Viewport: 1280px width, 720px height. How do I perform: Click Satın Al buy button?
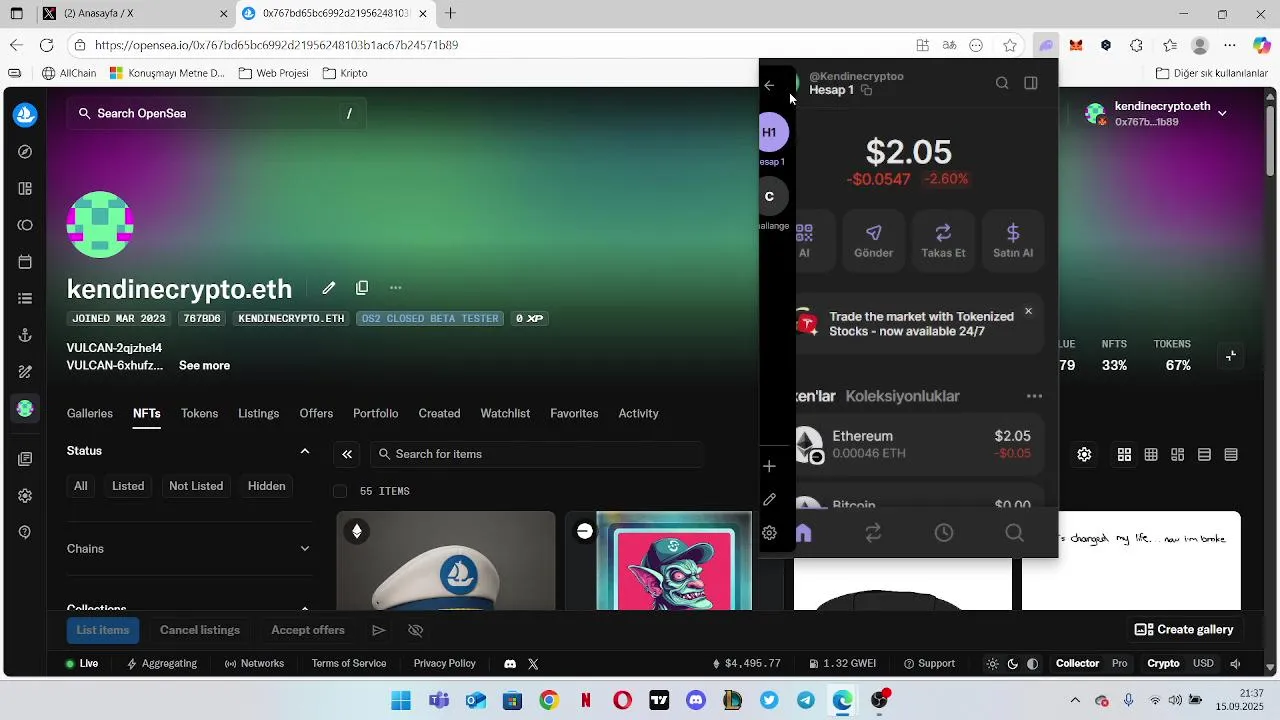(x=1013, y=240)
